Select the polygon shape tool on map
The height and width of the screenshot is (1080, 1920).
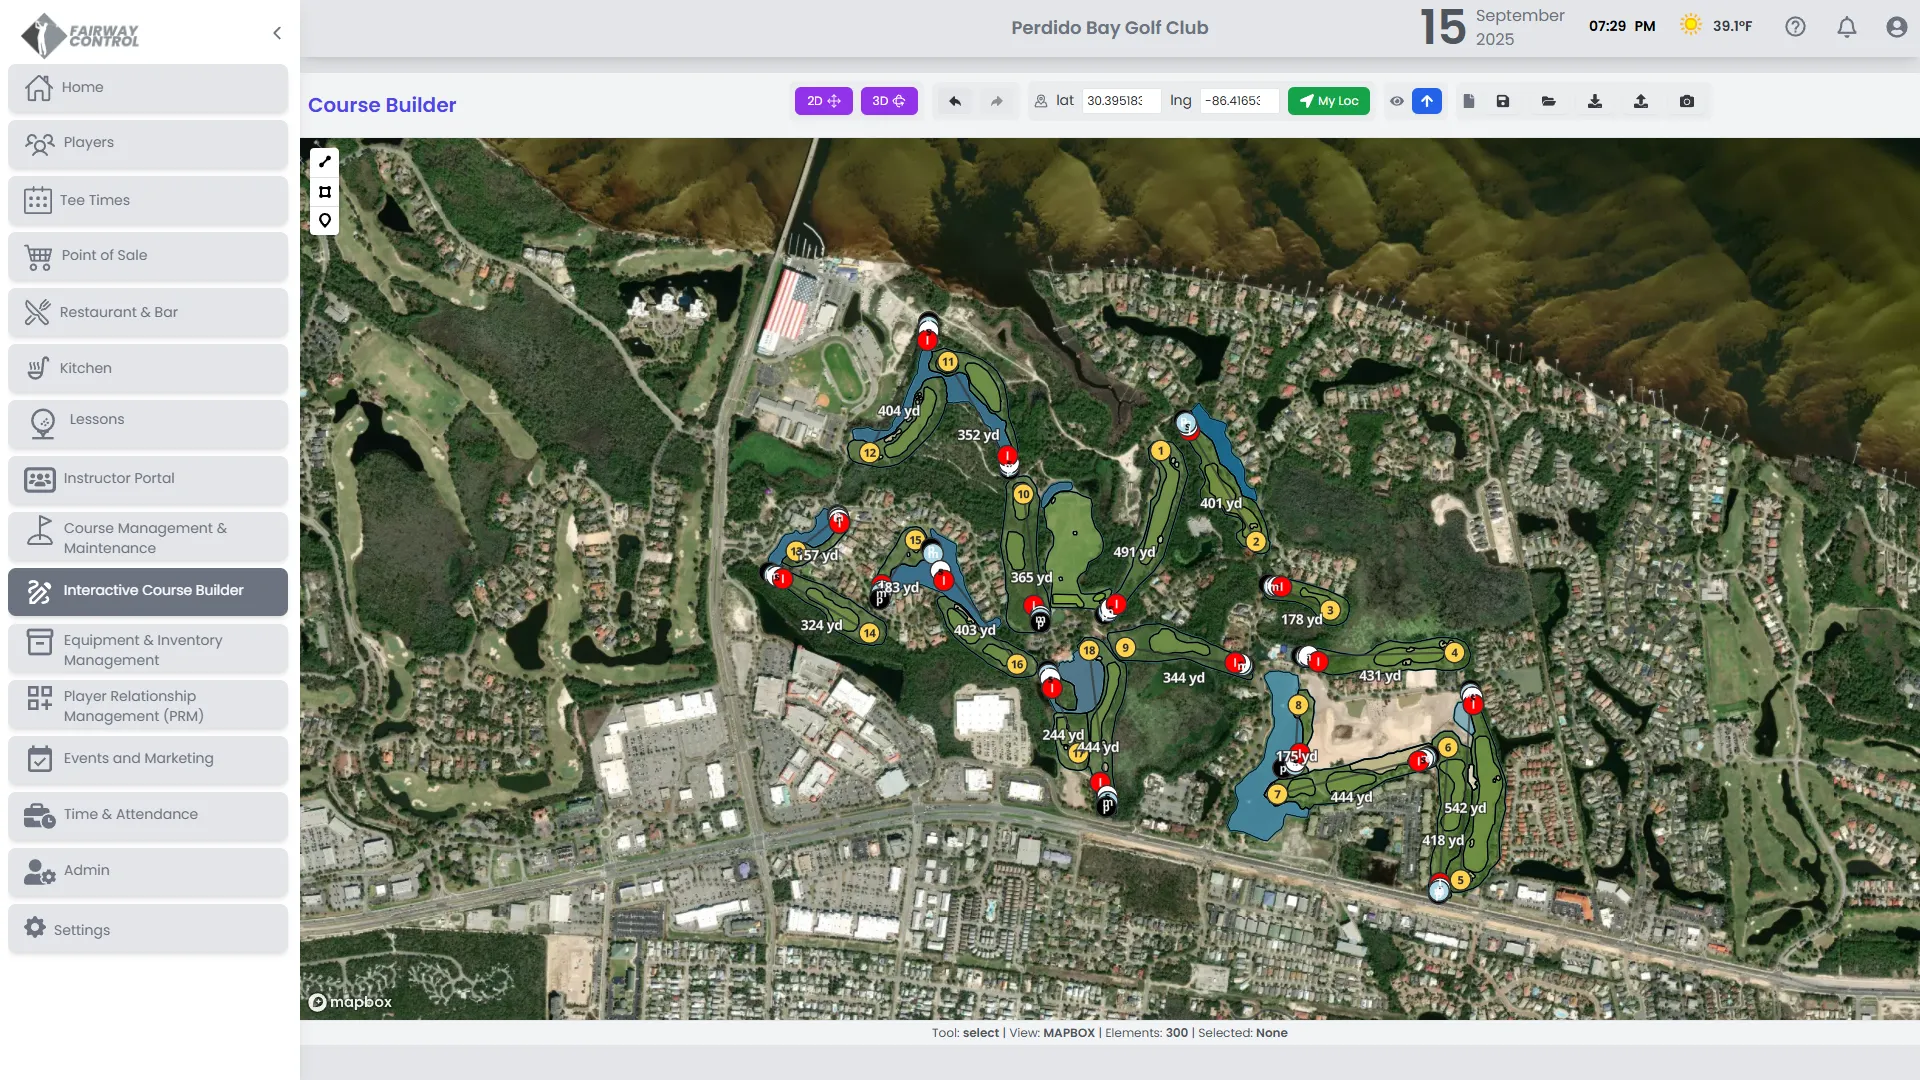pos(325,192)
